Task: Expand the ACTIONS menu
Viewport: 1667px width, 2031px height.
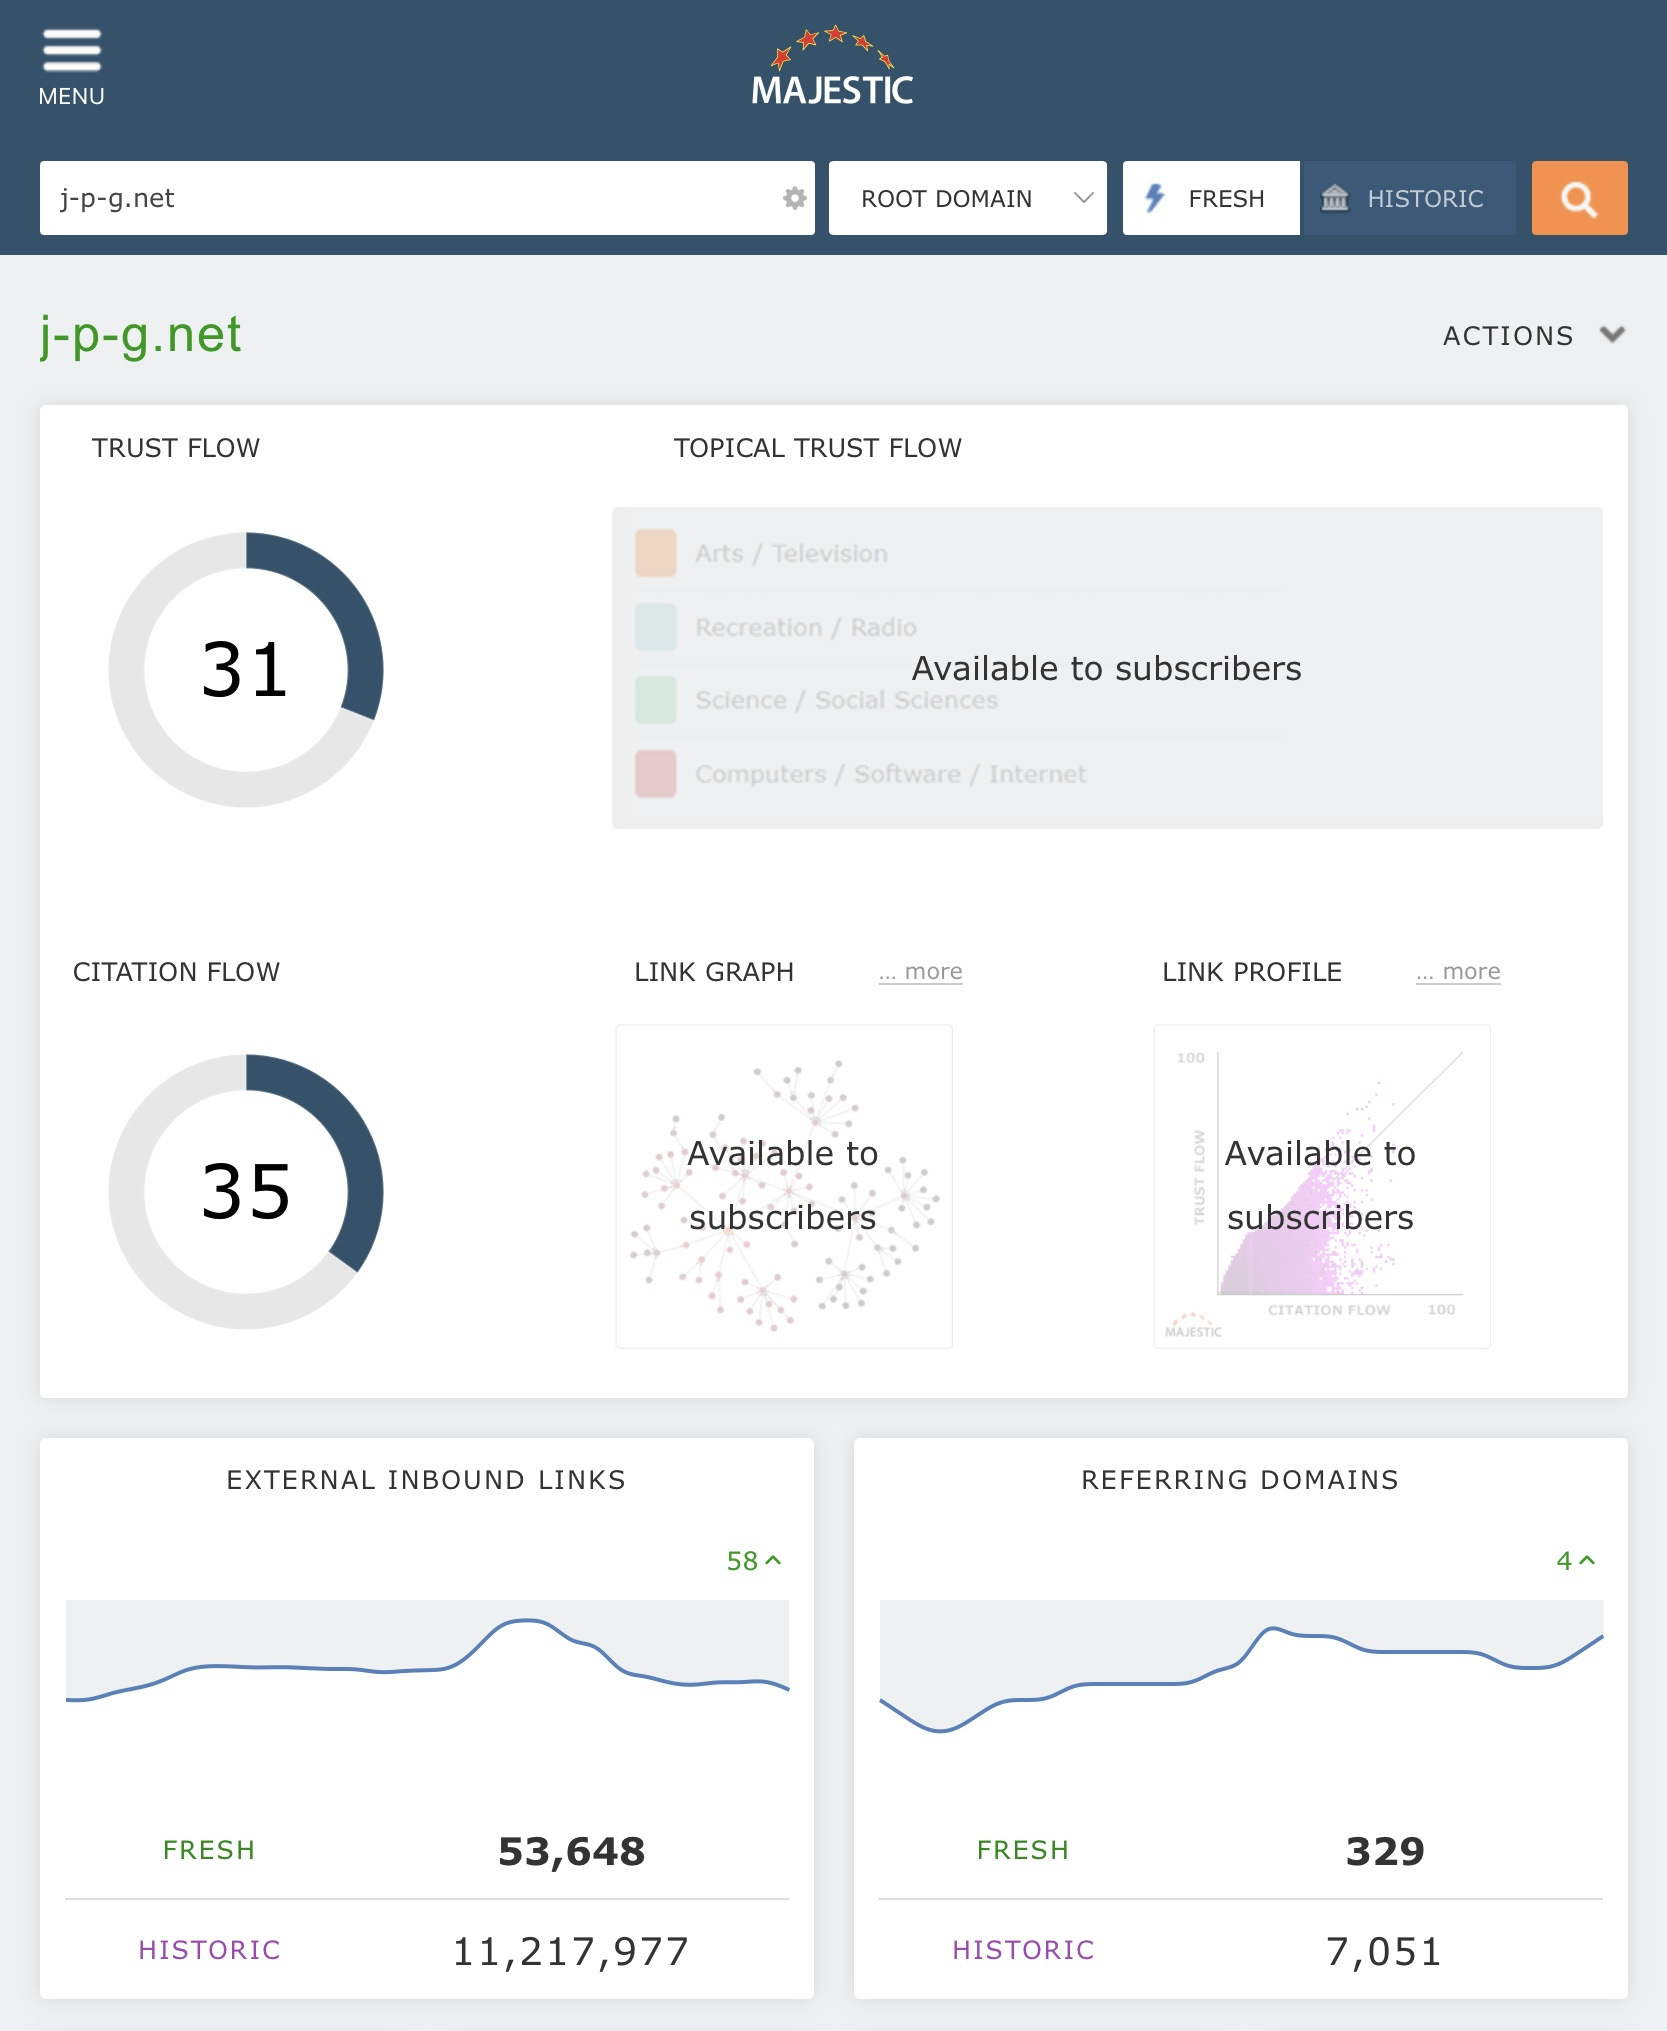Action: coord(1533,335)
